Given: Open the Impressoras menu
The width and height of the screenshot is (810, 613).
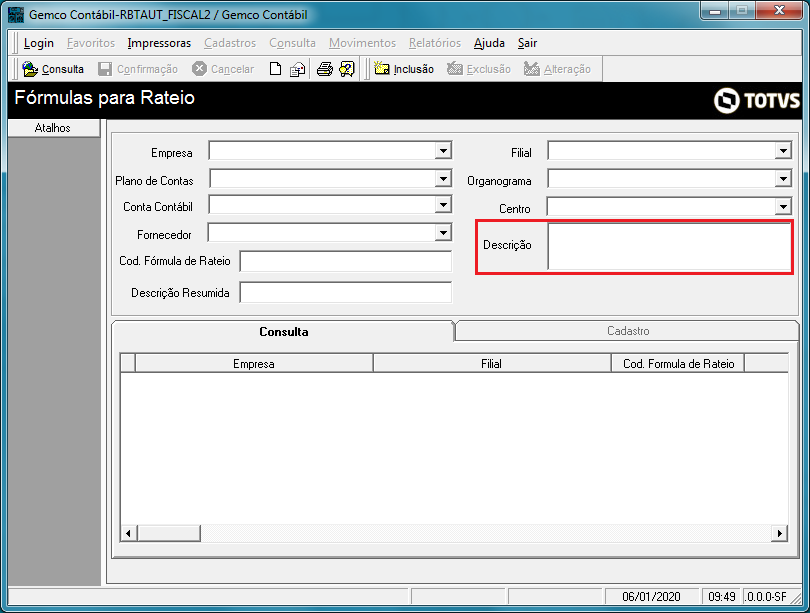Looking at the screenshot, I should click(x=159, y=43).
